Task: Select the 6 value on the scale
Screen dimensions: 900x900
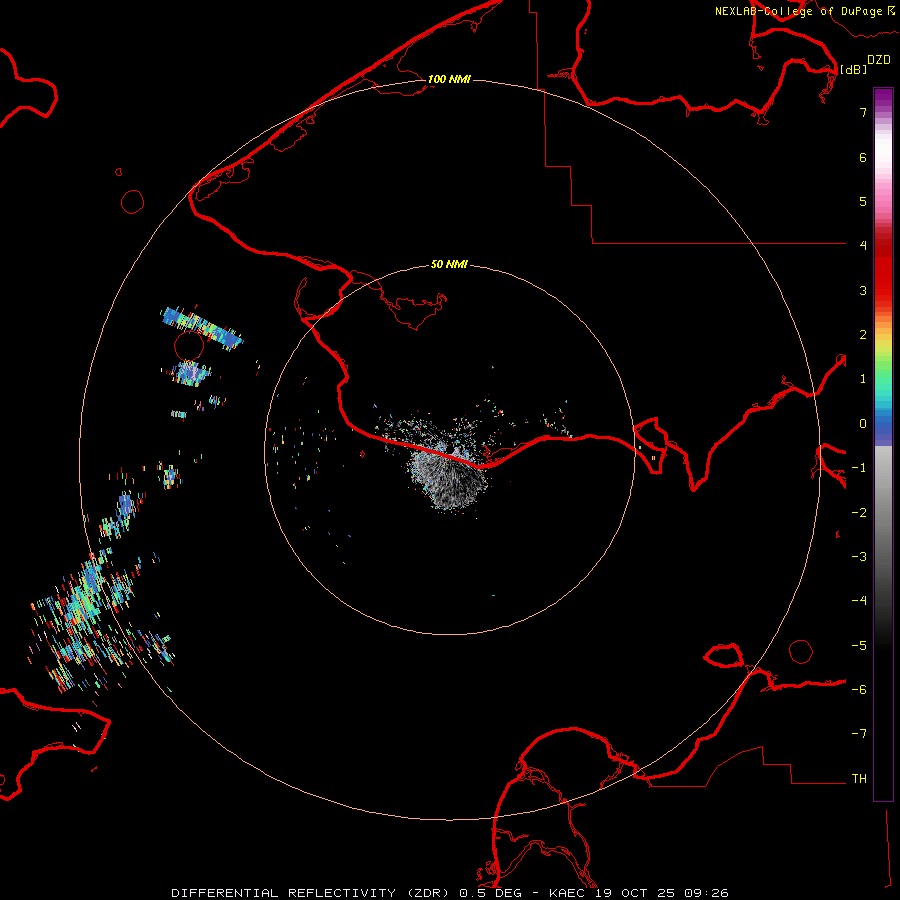Action: [863, 157]
